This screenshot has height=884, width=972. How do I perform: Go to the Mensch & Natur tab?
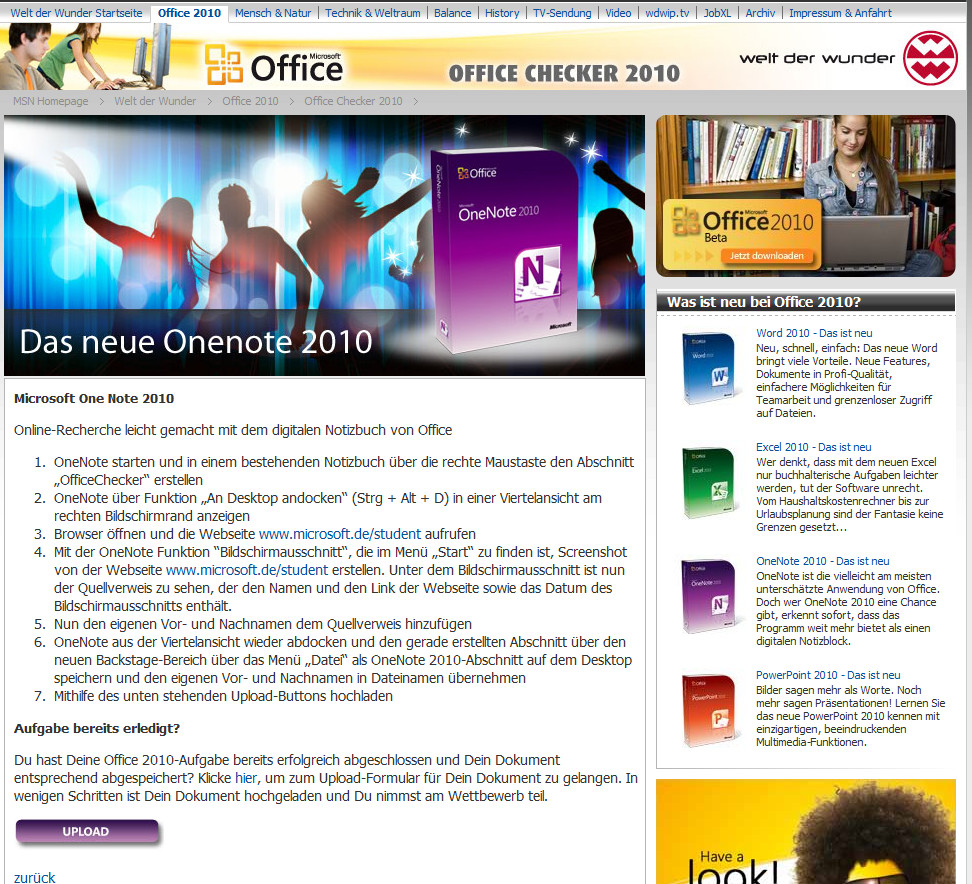coord(273,13)
